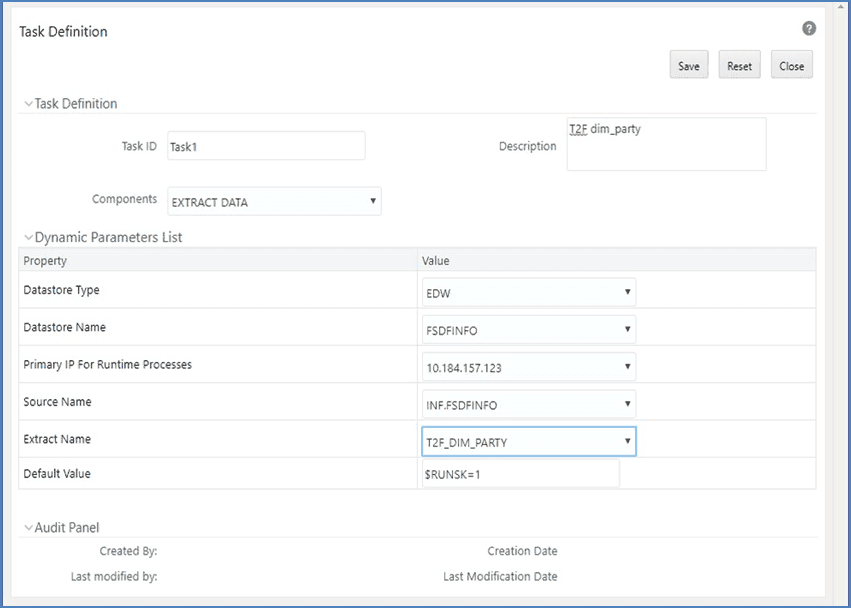Click the Close button
The width and height of the screenshot is (851, 608).
[x=791, y=65]
